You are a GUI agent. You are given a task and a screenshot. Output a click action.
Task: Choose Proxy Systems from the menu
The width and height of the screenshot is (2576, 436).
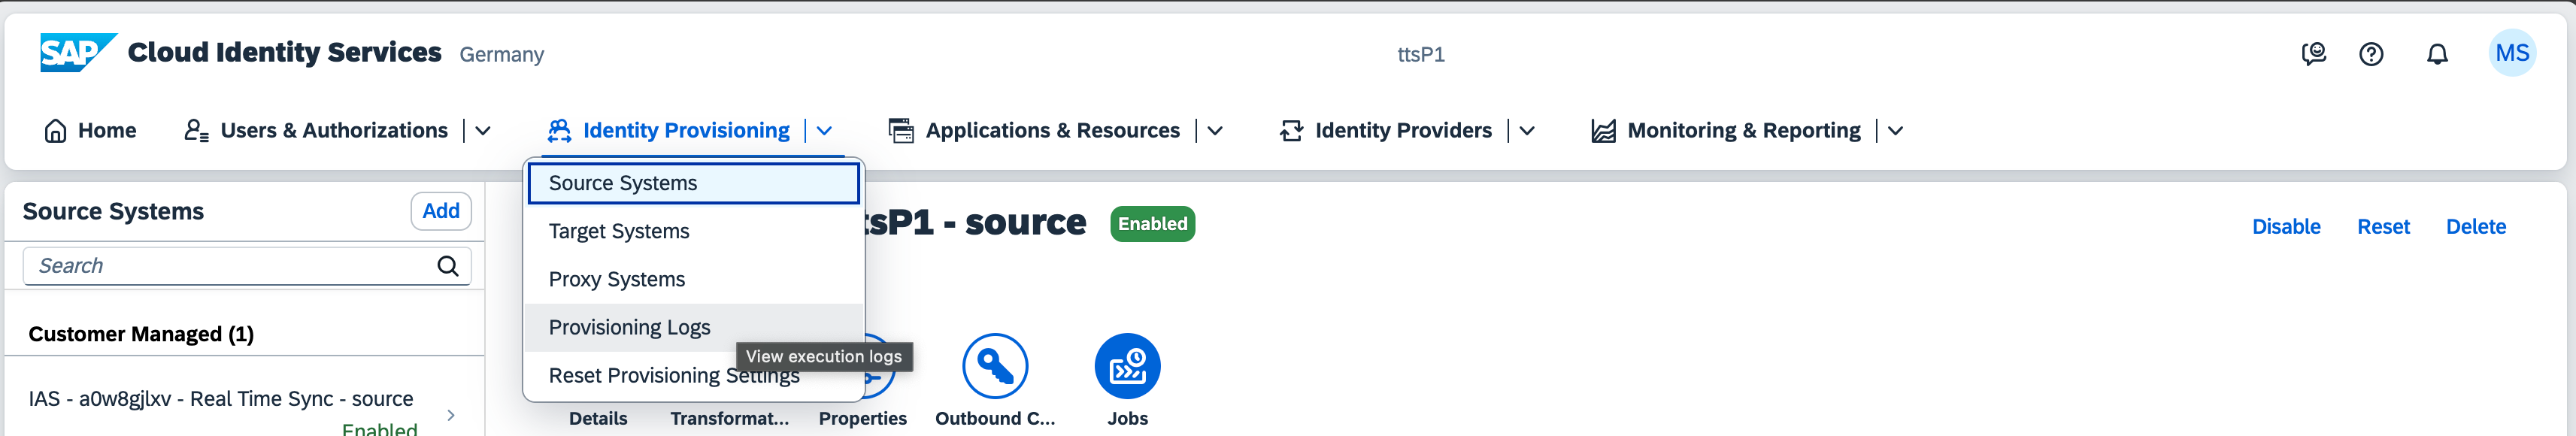(616, 279)
